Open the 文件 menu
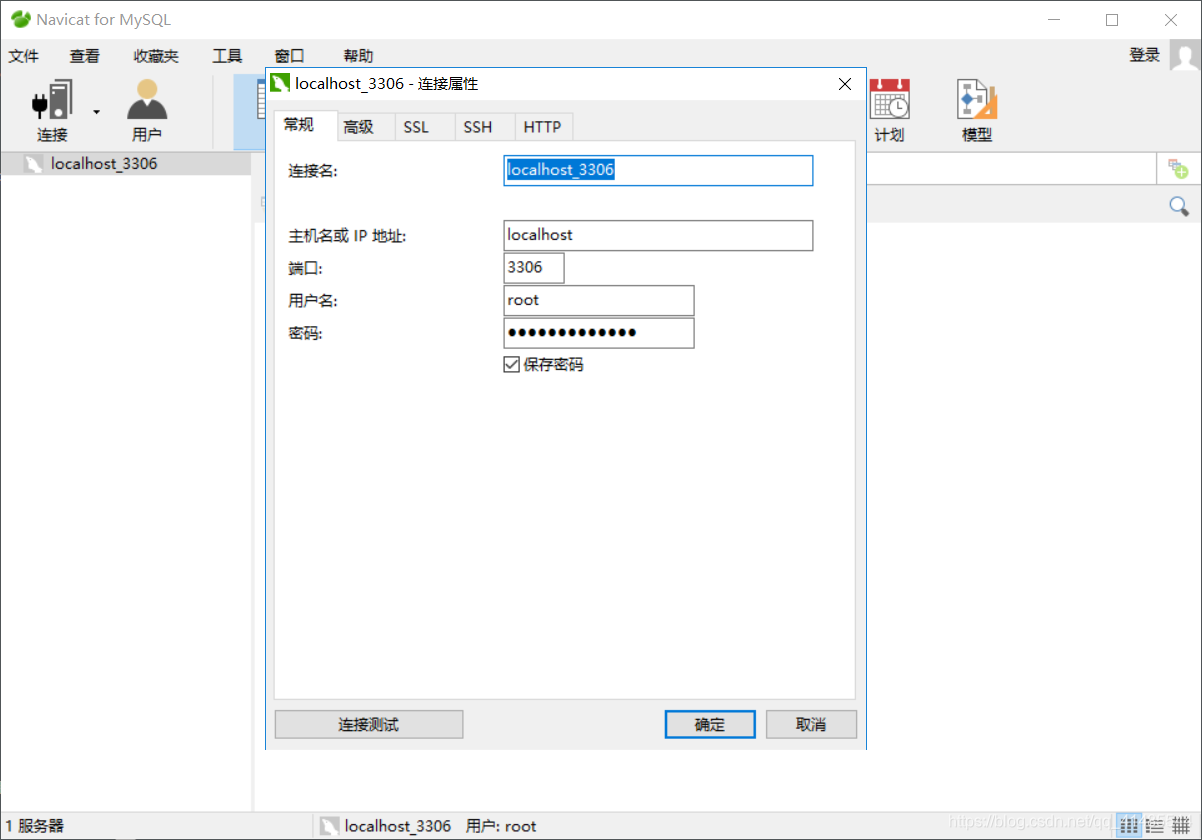Screen dimensions: 1202x840 coord(24,56)
